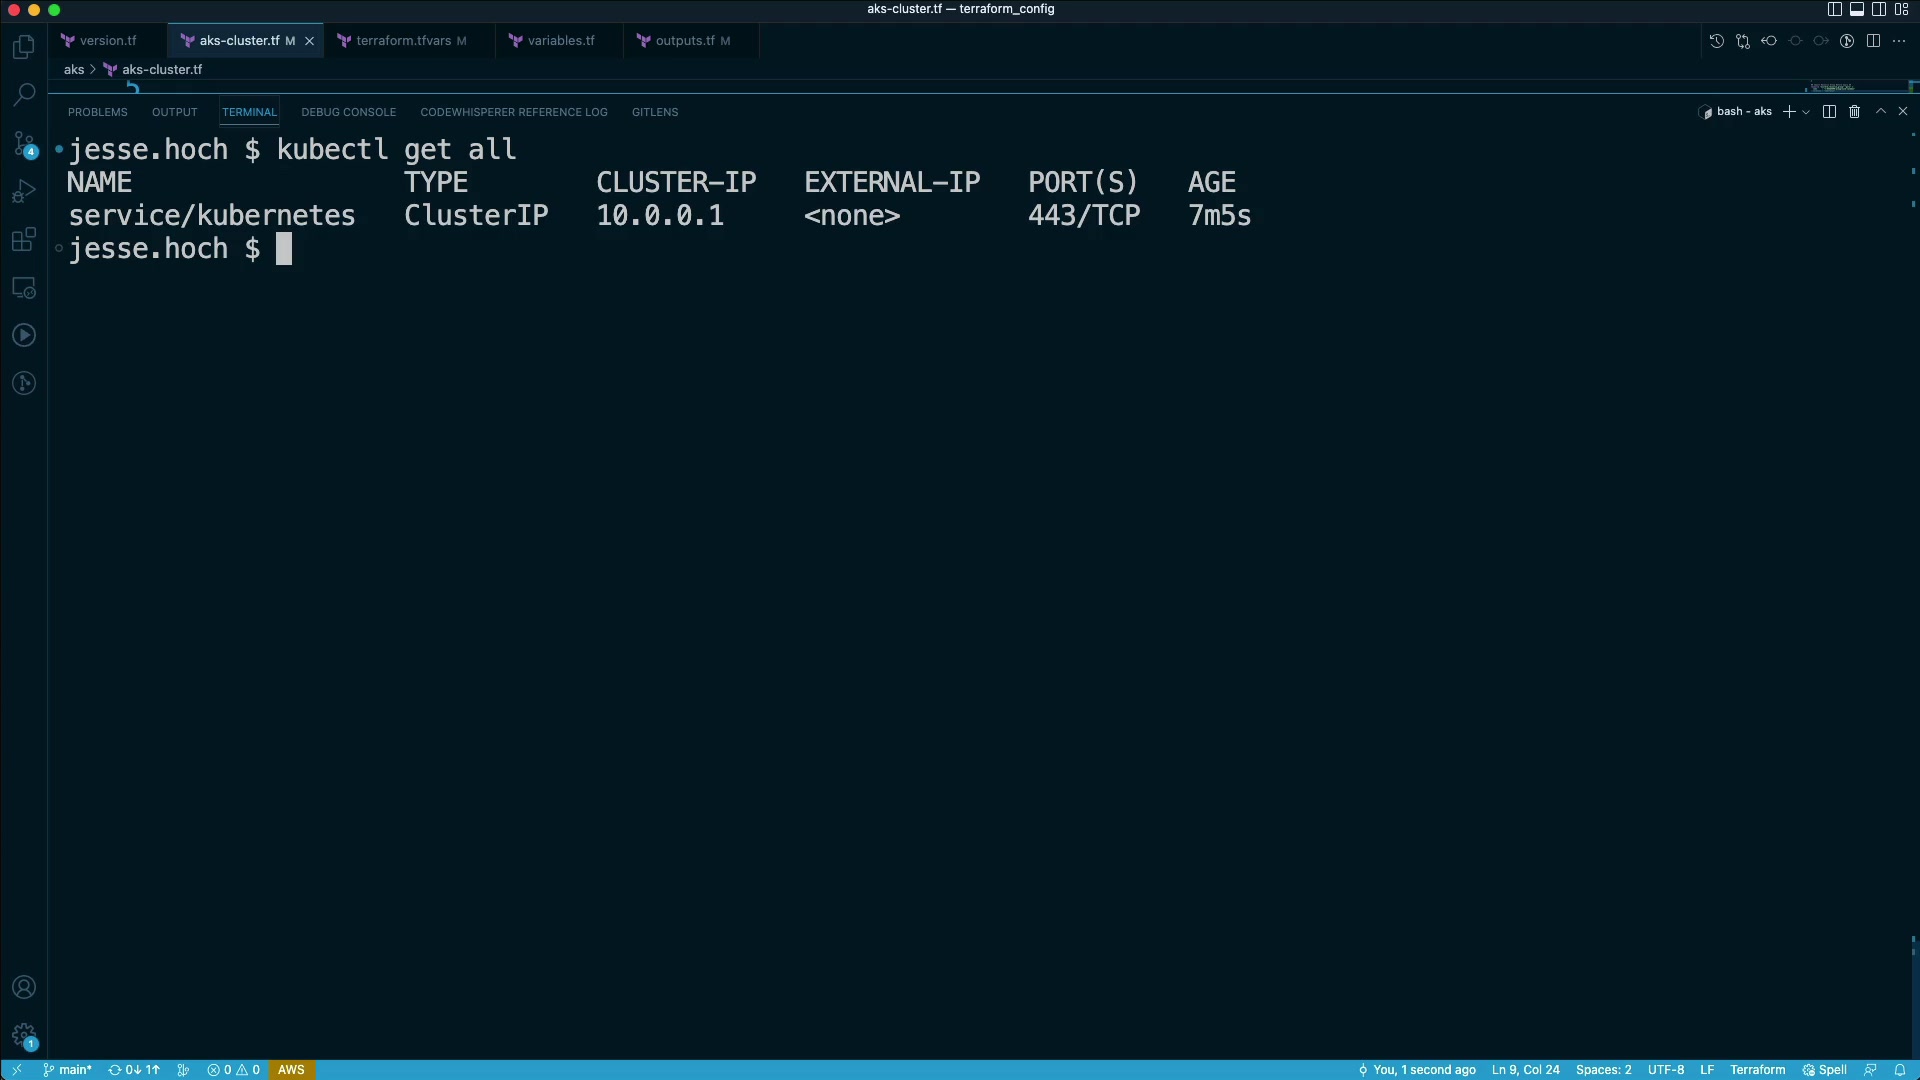Viewport: 1920px width, 1080px height.
Task: Open the editor more actions ellipsis
Action: [x=1899, y=41]
